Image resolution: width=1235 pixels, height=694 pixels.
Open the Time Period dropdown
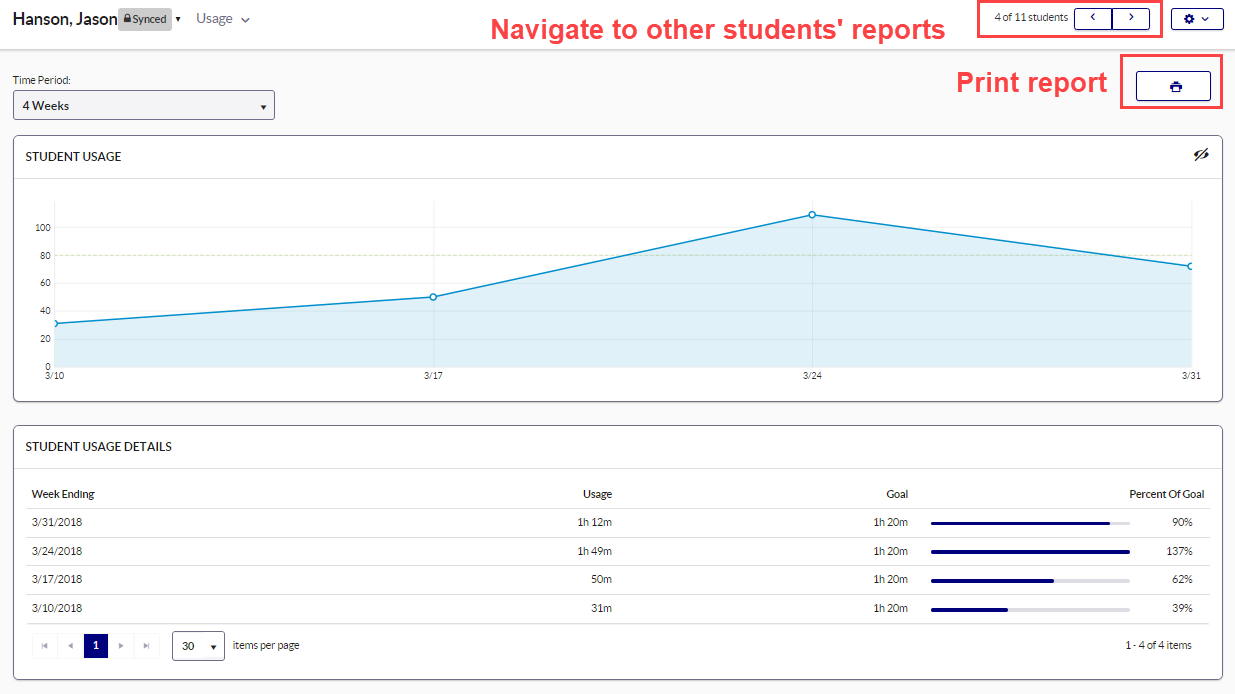click(x=143, y=105)
